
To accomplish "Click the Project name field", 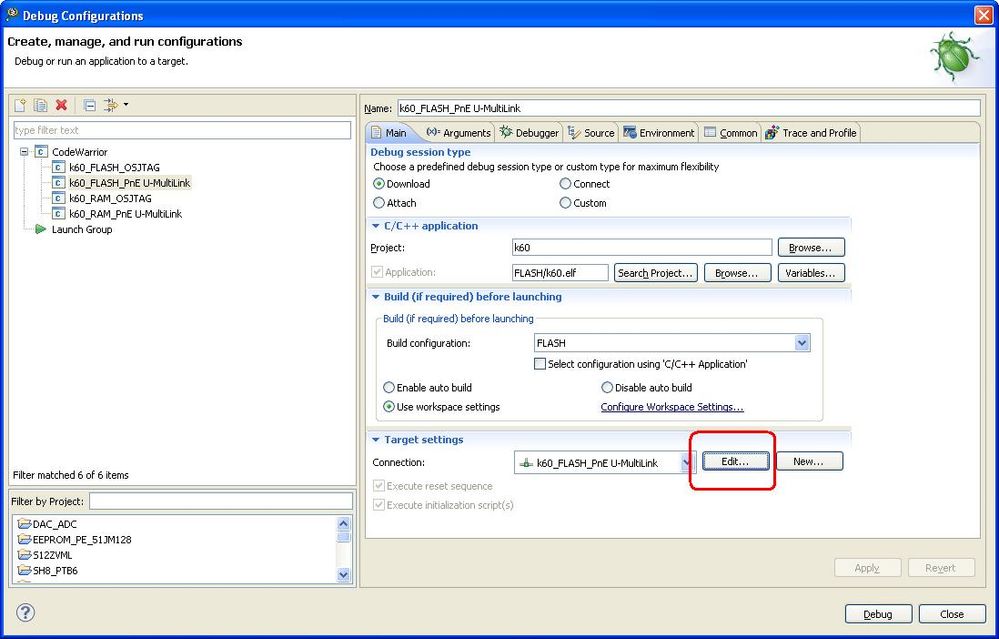I will 642,247.
